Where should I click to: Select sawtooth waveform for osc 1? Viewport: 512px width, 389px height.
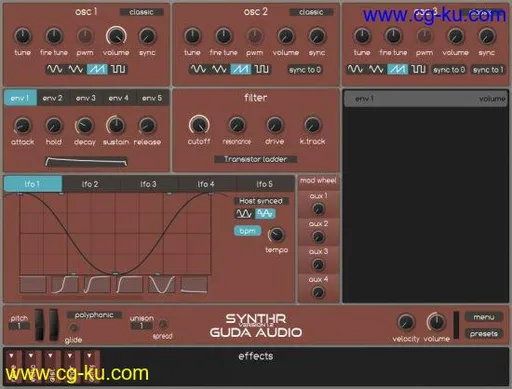[x=97, y=69]
